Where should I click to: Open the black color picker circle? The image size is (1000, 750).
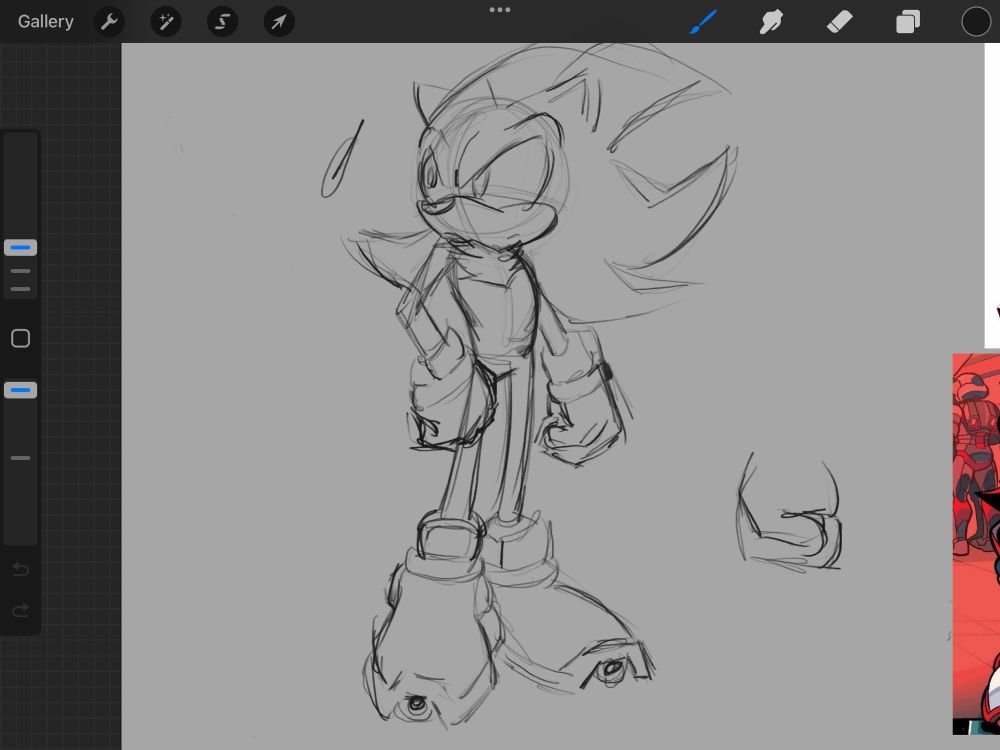(x=976, y=22)
